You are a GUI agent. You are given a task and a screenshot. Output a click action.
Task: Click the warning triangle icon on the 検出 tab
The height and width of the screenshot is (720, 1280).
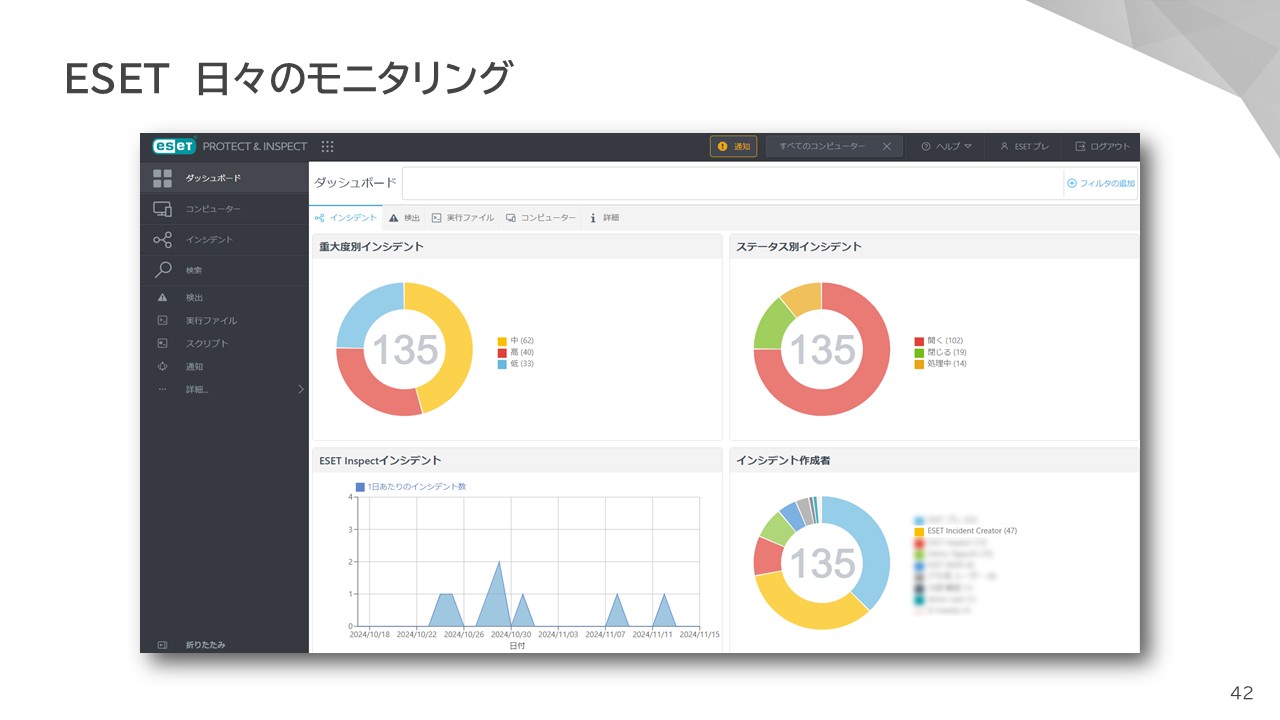394,218
